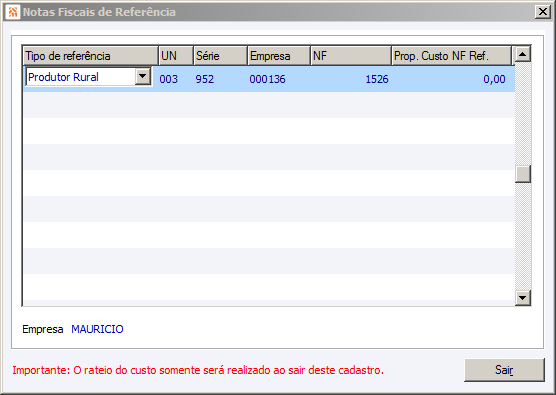Select the cost cell value 0,00
The image size is (556, 395).
pyautogui.click(x=494, y=79)
